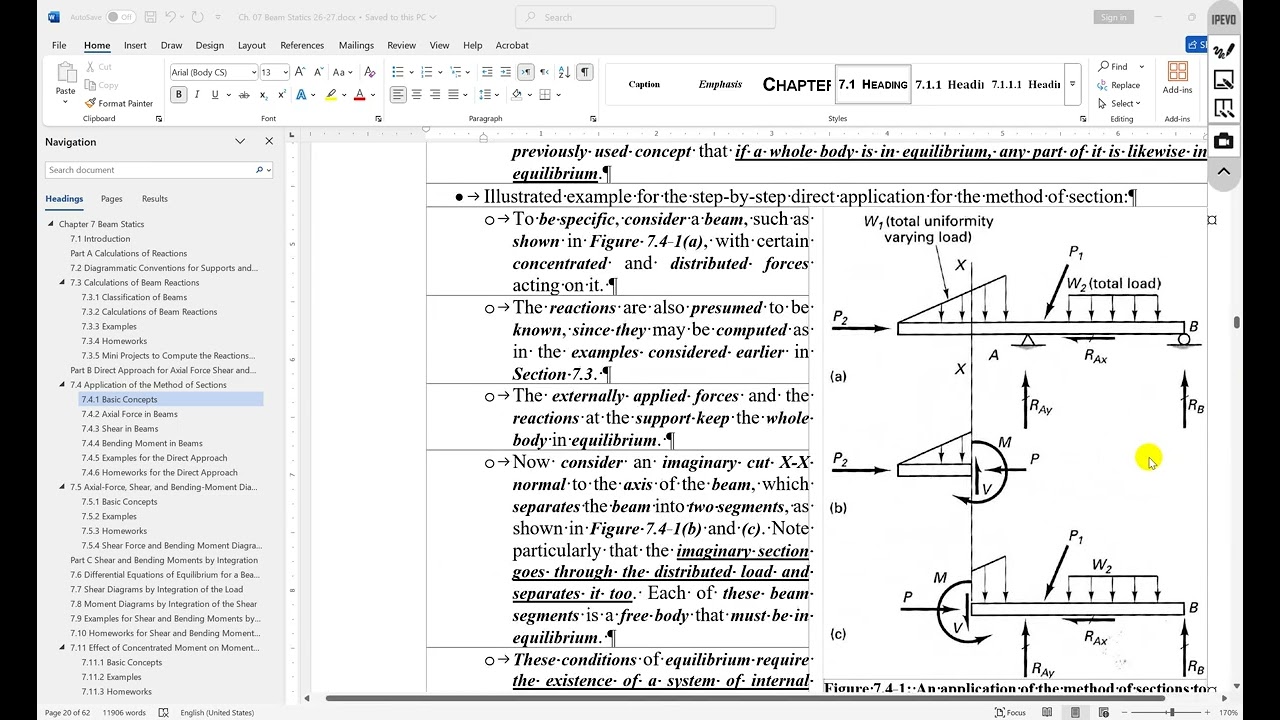Show Pages in Navigation pane
The width and height of the screenshot is (1280, 720).
click(x=112, y=199)
